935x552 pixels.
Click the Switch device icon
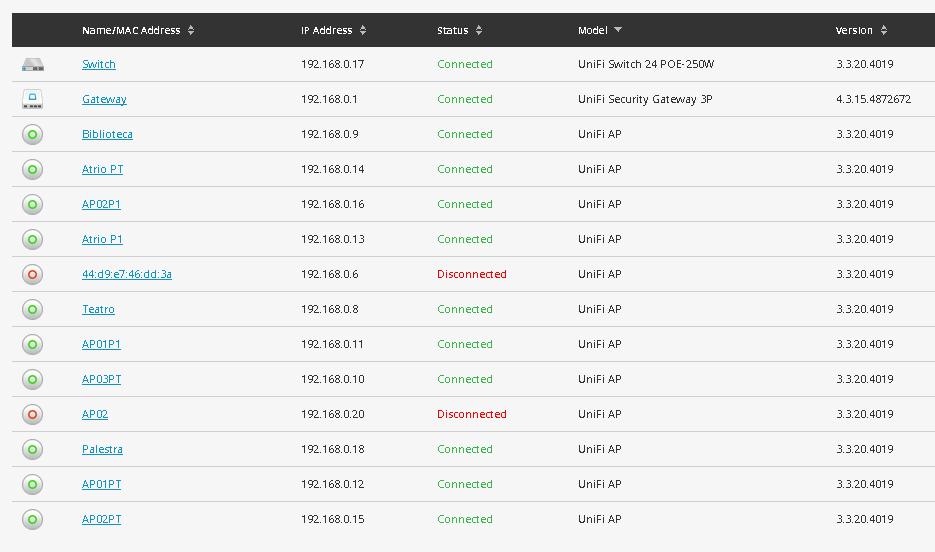coord(33,65)
